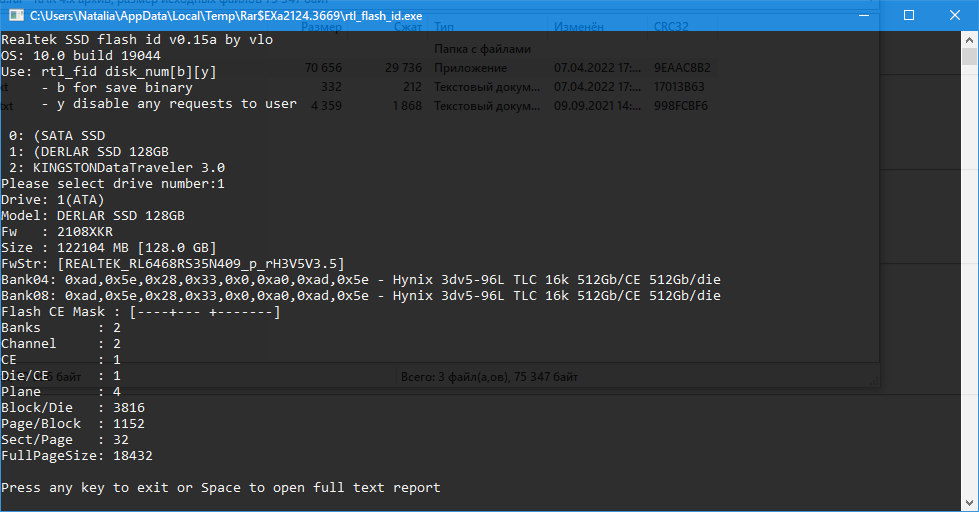Click the 'FullPageSize: 18432' line

point(77,456)
